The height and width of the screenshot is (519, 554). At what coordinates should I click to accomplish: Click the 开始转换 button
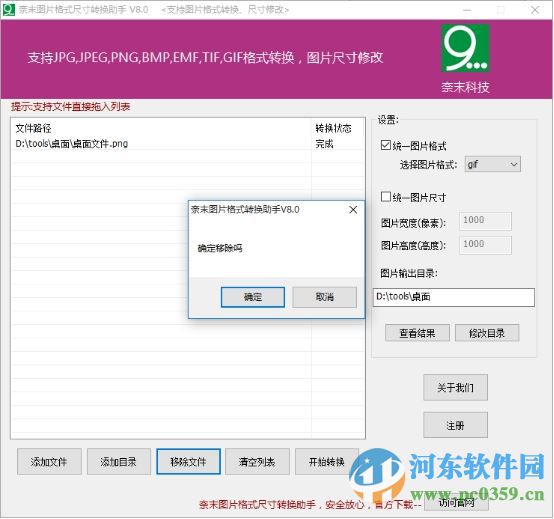(327, 461)
